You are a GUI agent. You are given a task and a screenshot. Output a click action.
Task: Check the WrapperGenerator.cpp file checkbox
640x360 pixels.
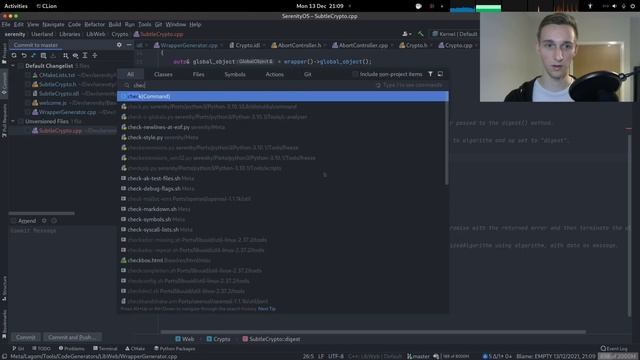[28, 112]
